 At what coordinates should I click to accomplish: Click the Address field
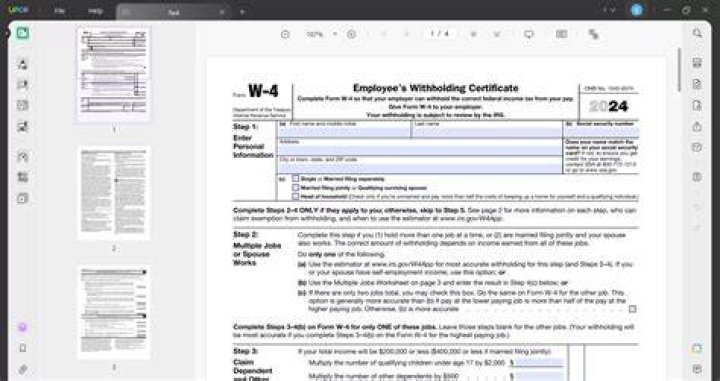(420, 151)
